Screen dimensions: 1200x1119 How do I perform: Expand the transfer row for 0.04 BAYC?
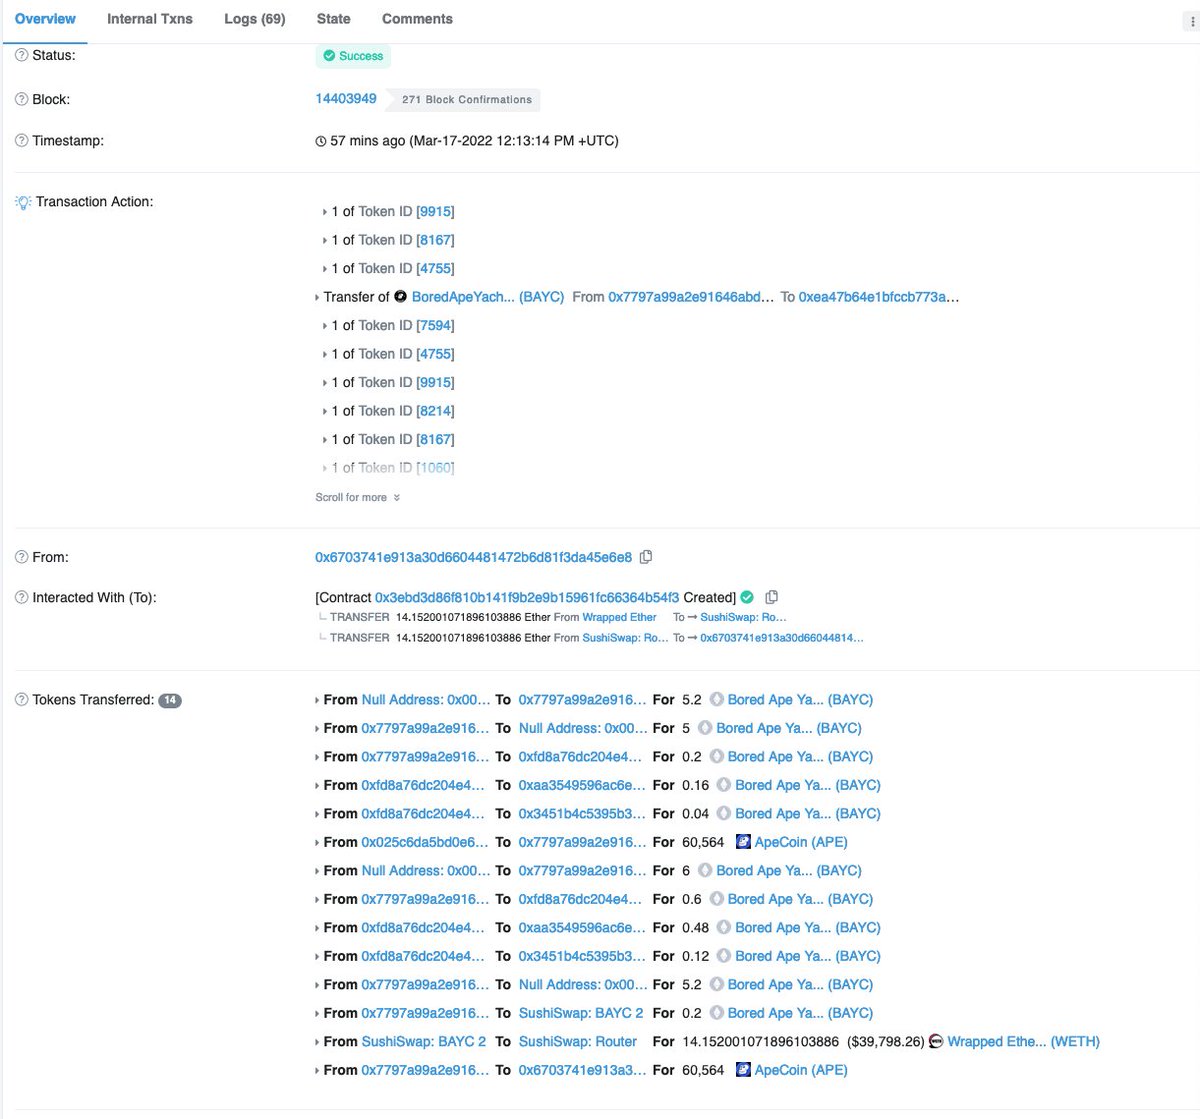318,814
